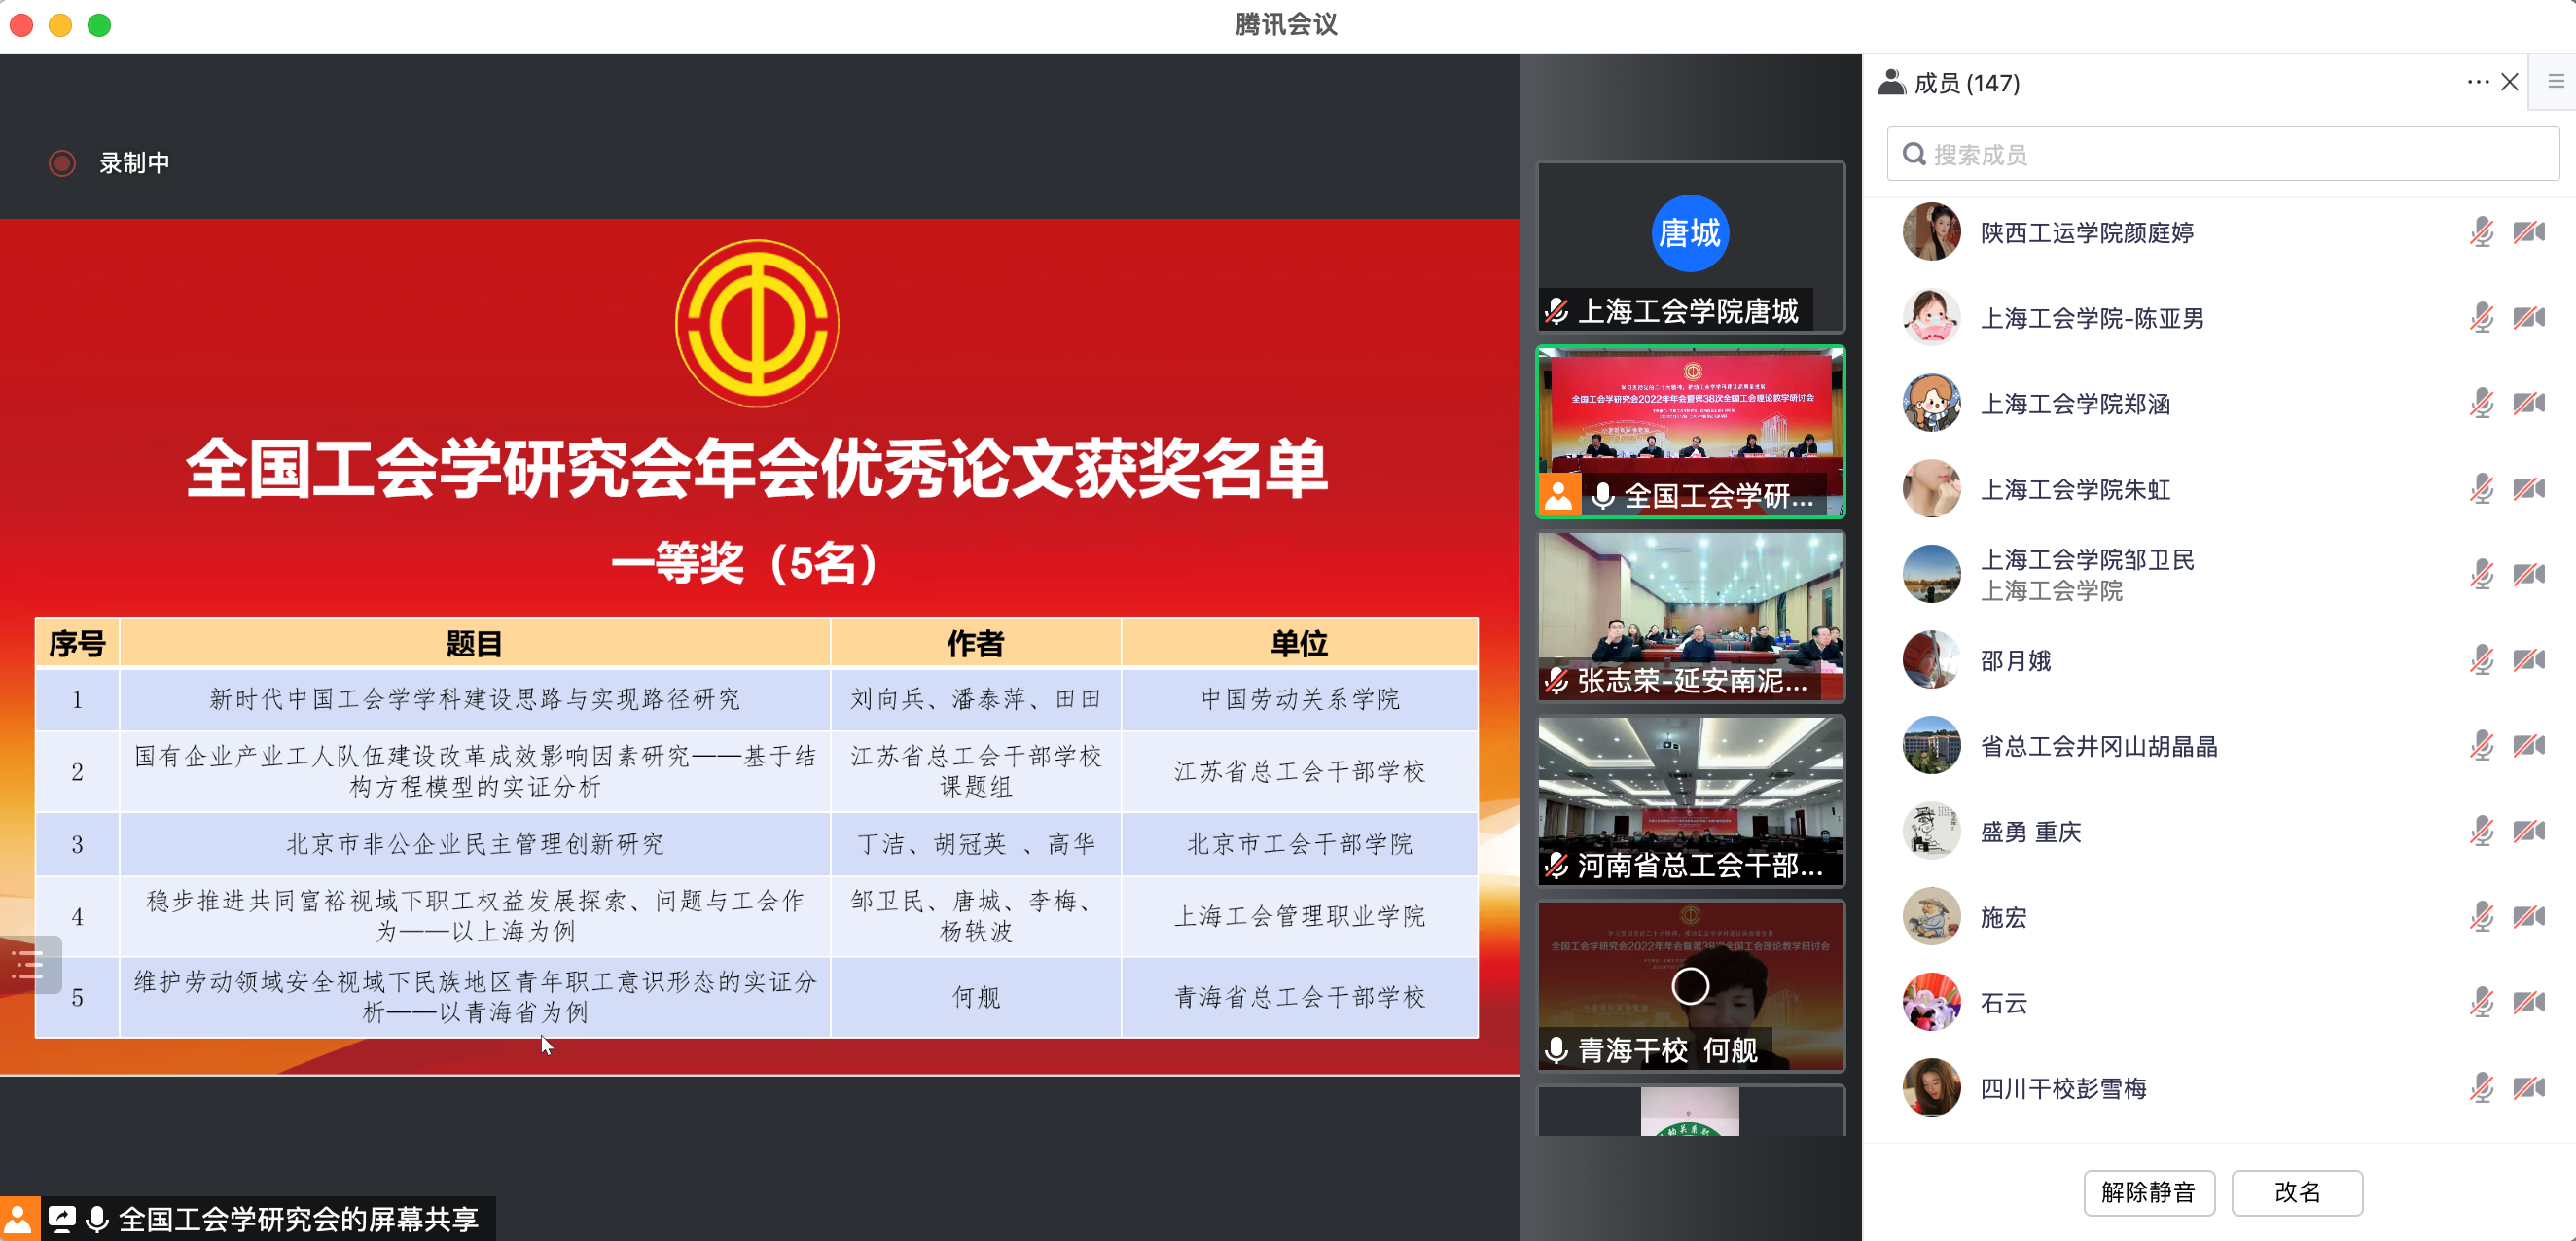Click microphone icon for 石云
2576x1241 pixels.
[x=2481, y=1002]
